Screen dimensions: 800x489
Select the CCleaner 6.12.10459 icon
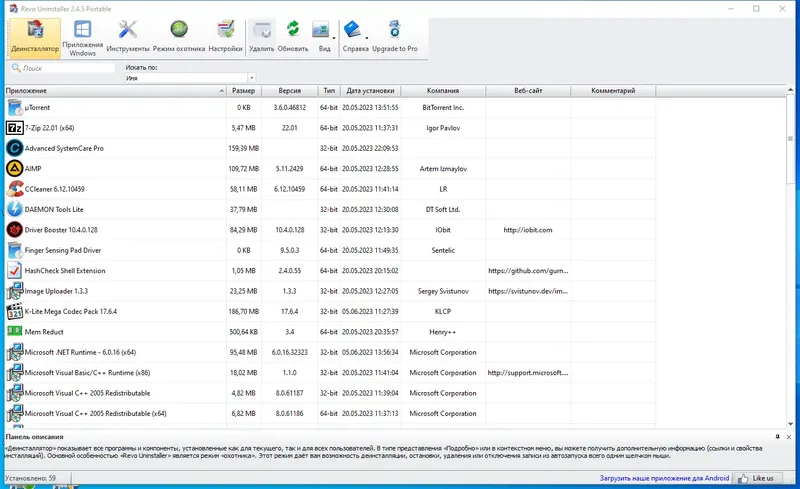15,189
